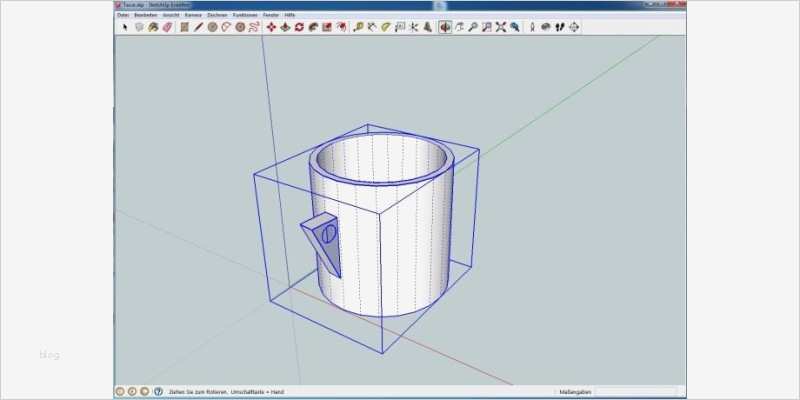Select the arrow Select tool
The height and width of the screenshot is (400, 800).
click(x=125, y=27)
